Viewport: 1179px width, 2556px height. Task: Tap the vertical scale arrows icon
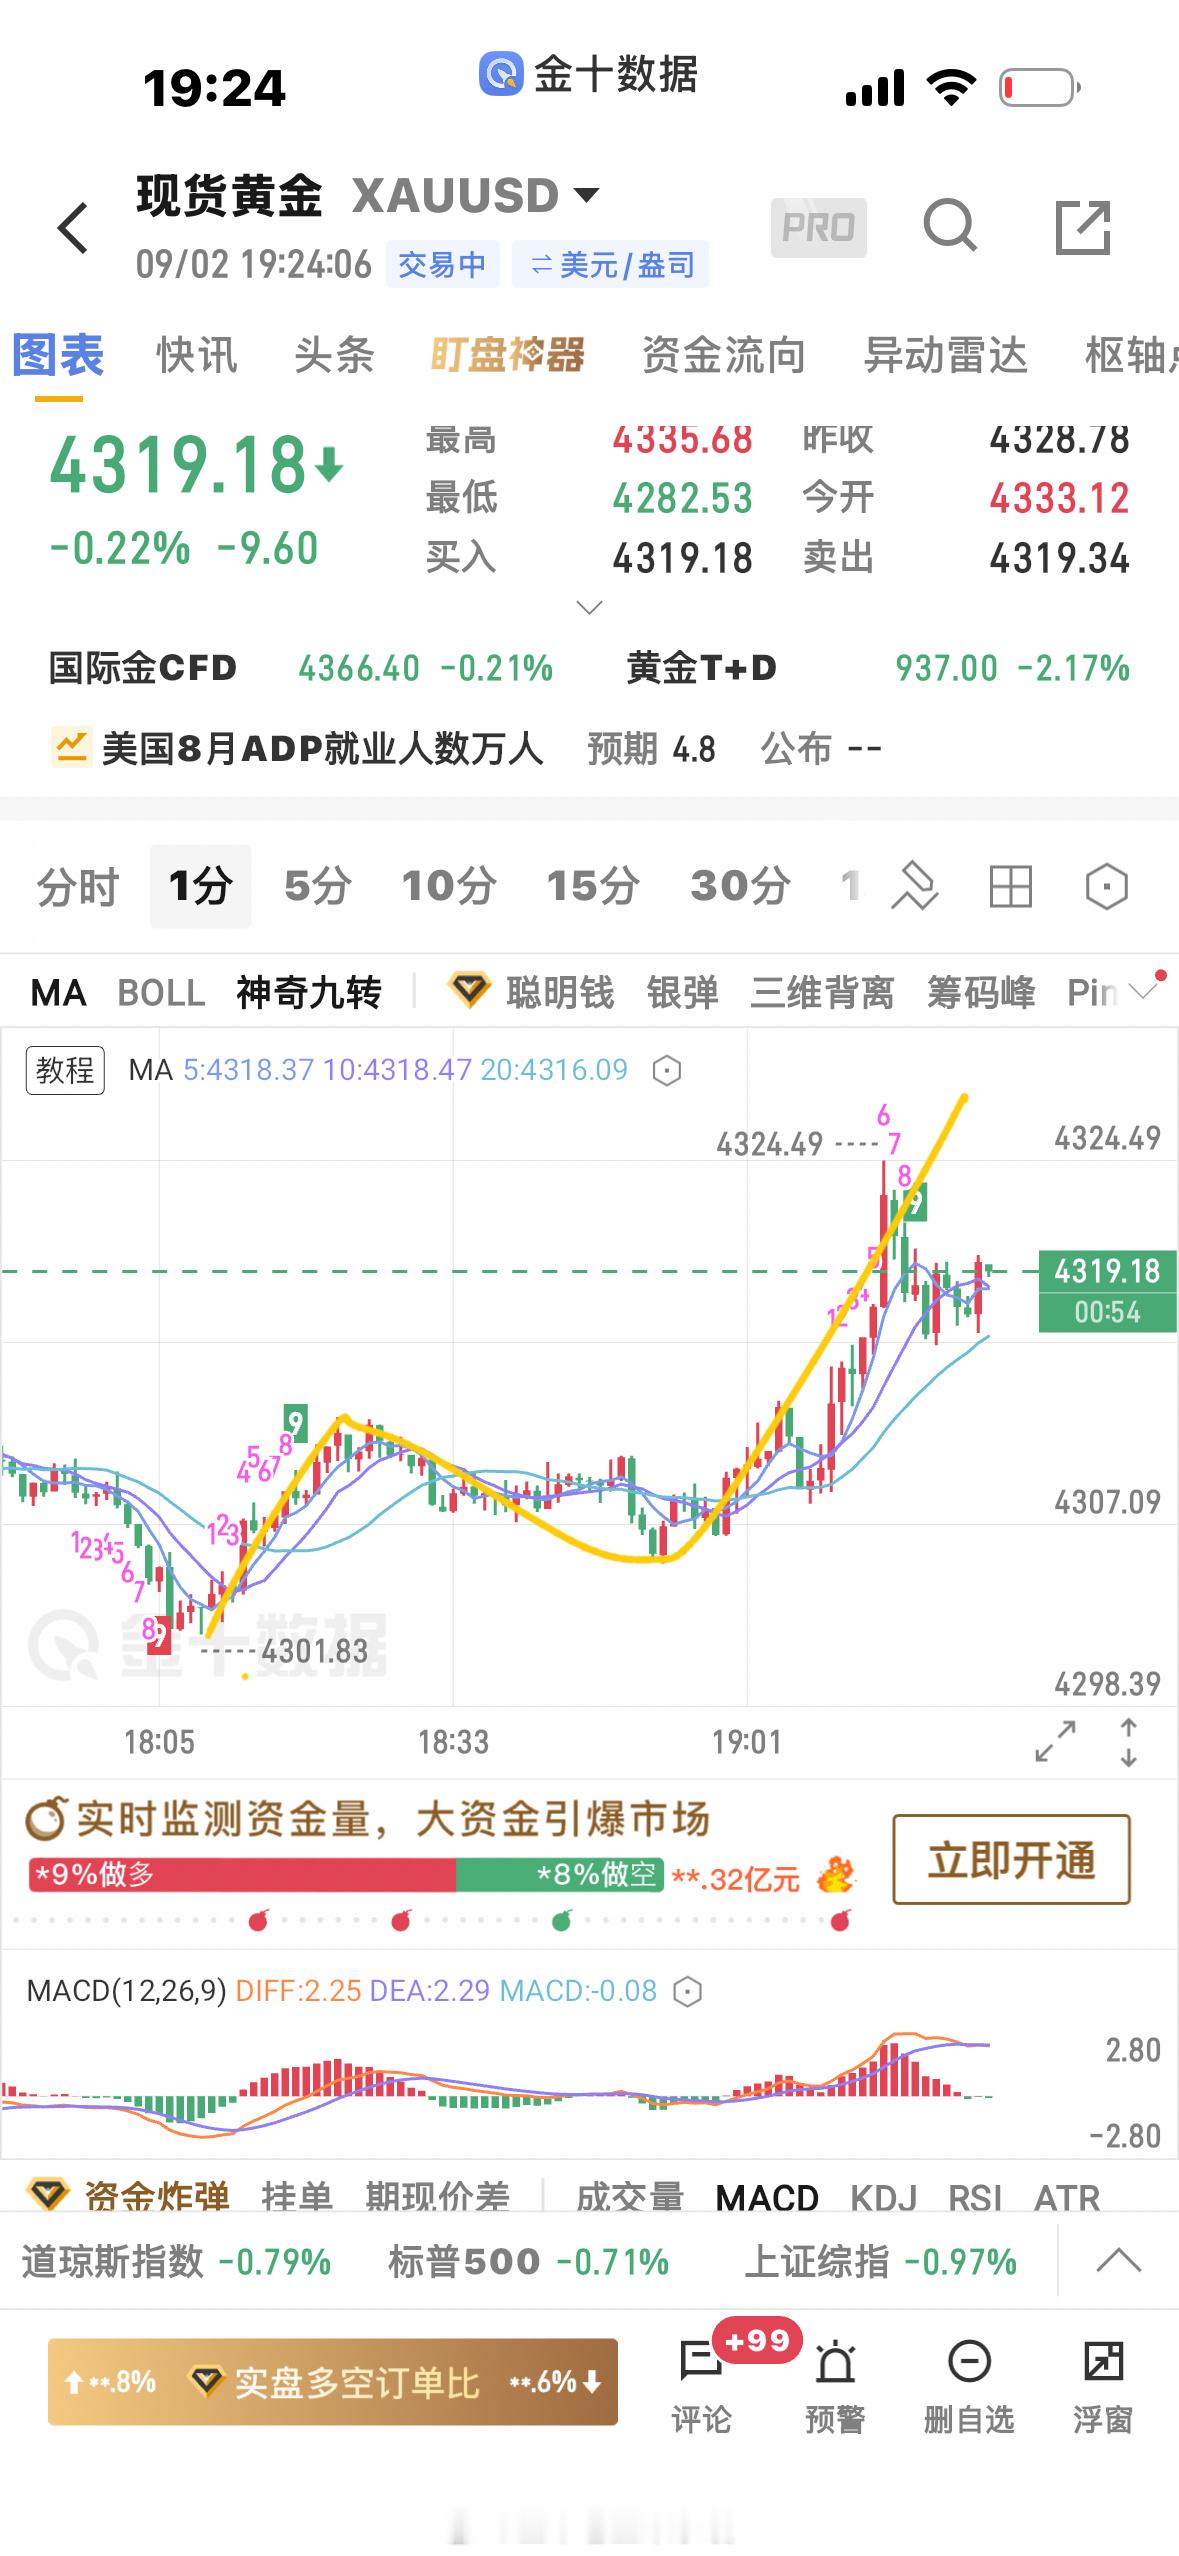coord(1128,1741)
